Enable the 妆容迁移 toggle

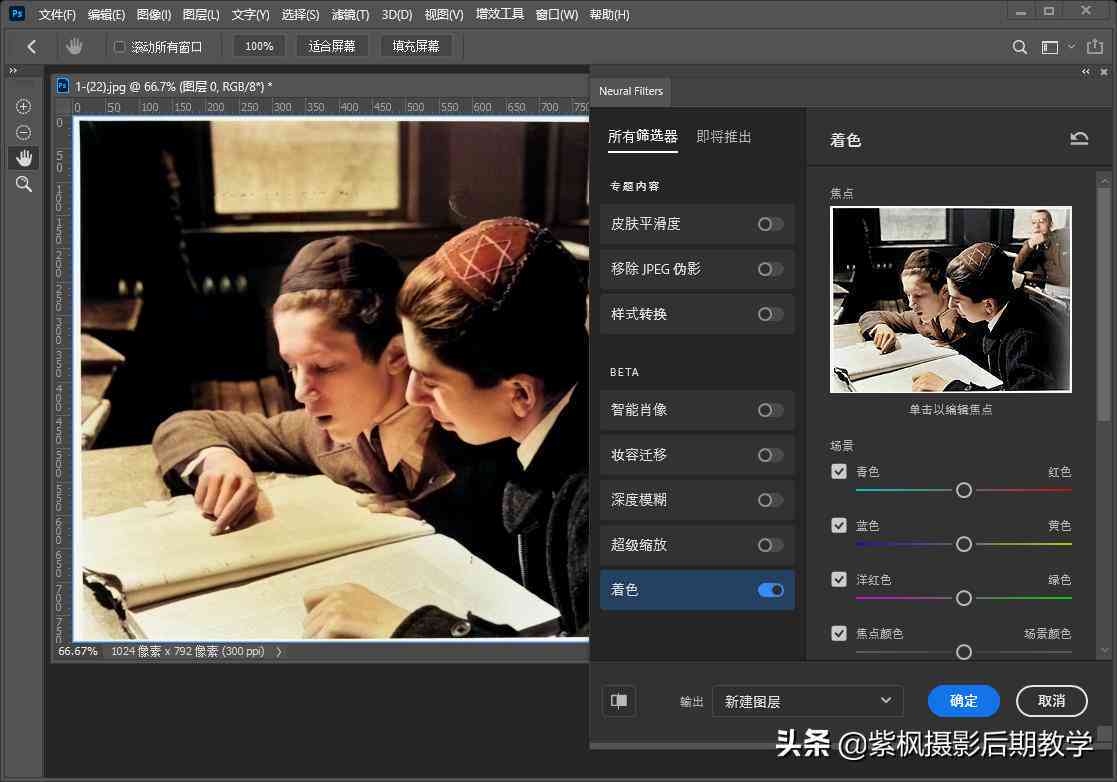[770, 455]
